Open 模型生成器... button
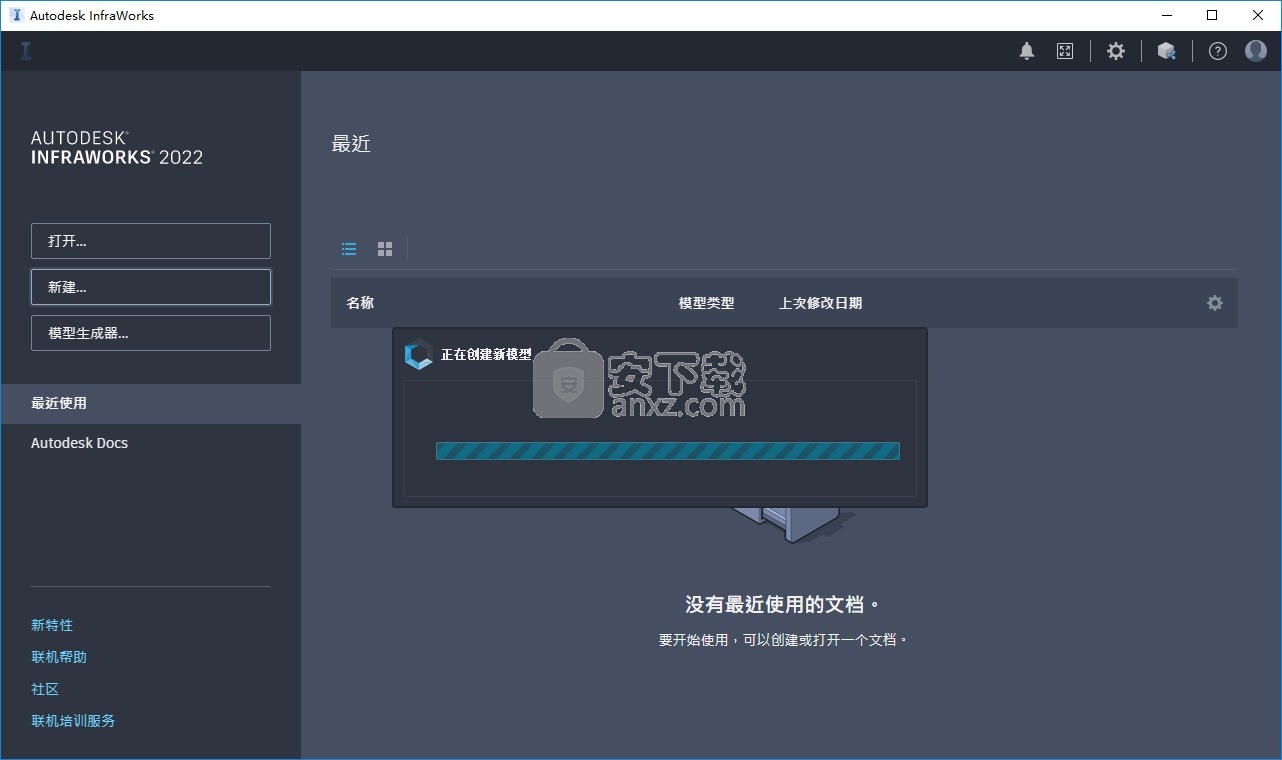This screenshot has height=760, width=1282. tap(151, 333)
